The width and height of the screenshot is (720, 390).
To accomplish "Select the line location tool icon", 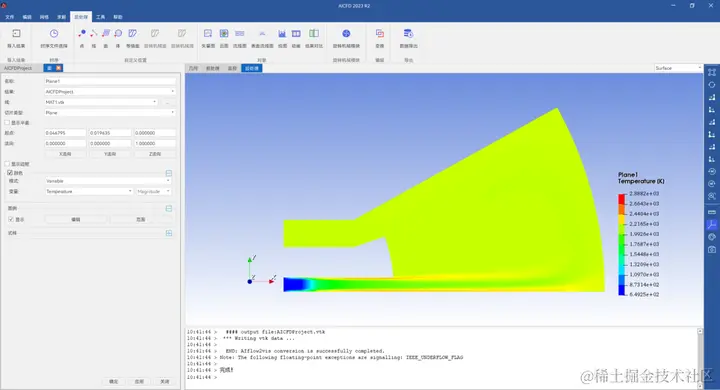I will (94, 34).
